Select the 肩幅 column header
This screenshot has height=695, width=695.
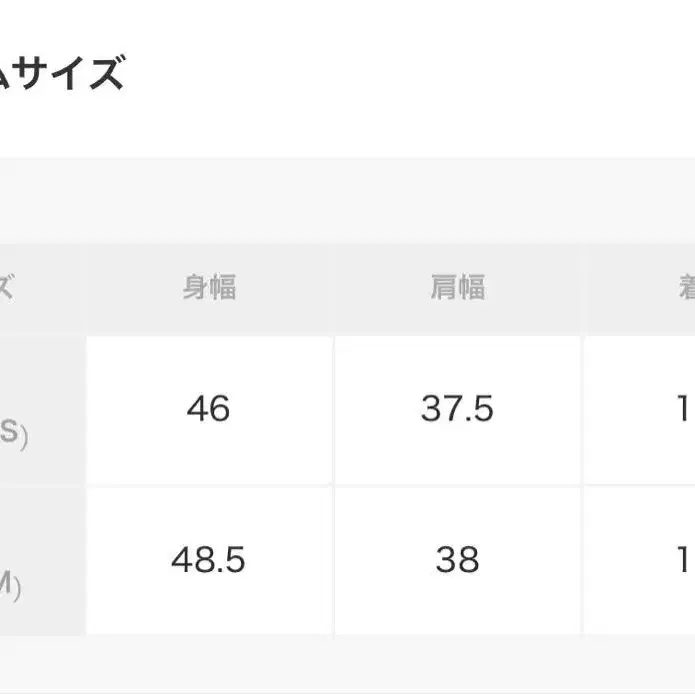pyautogui.click(x=457, y=288)
